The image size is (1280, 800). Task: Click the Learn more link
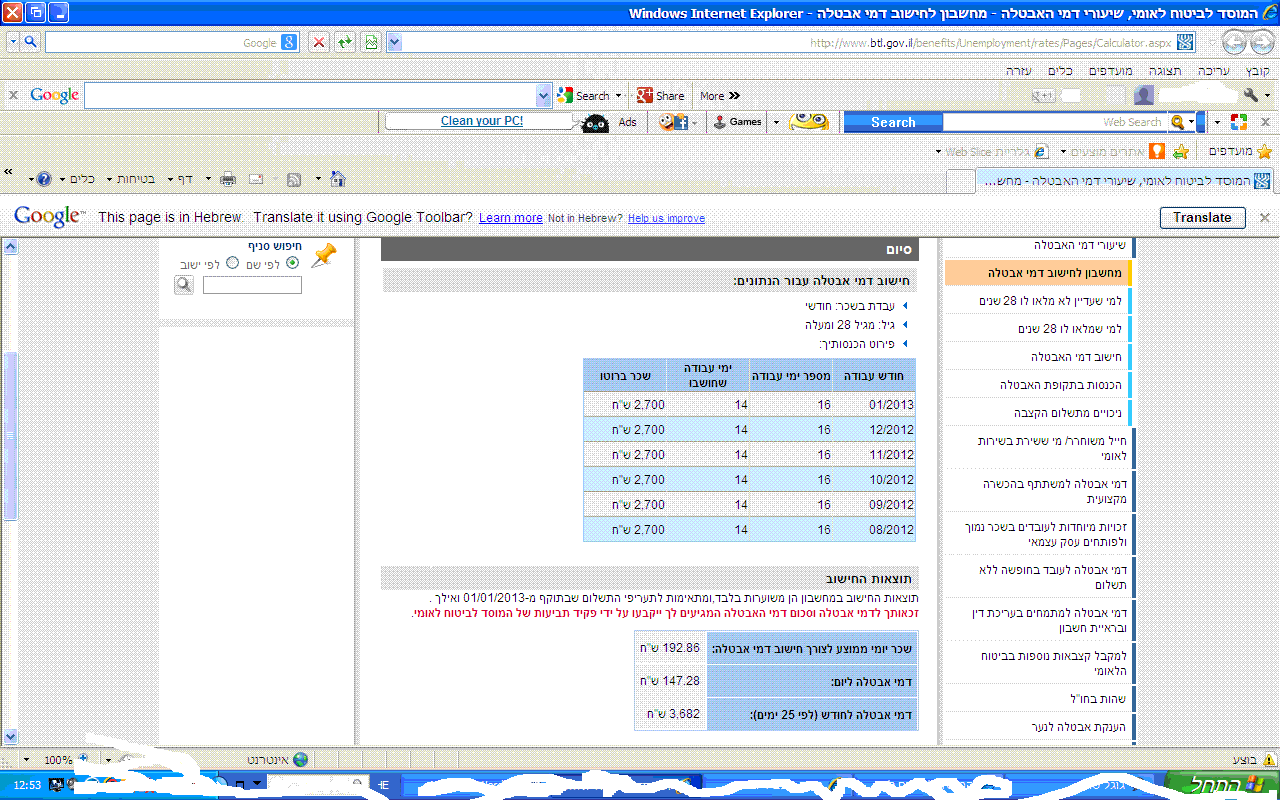[511, 218]
